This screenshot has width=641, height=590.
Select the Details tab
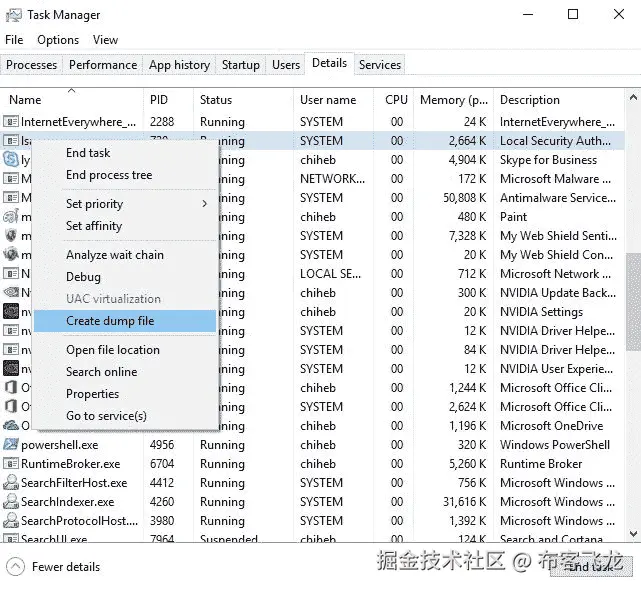pyautogui.click(x=329, y=63)
